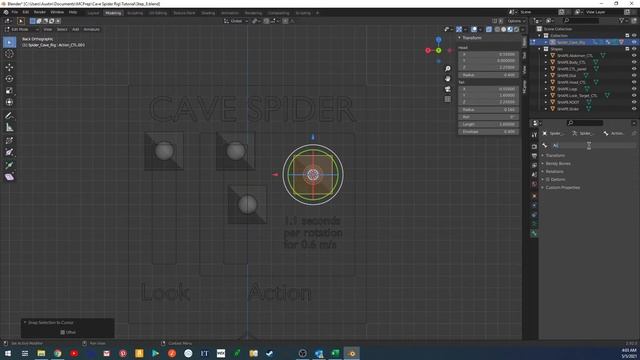640x360 pixels.
Task: Activate the Cursor tool
Action: point(9,54)
